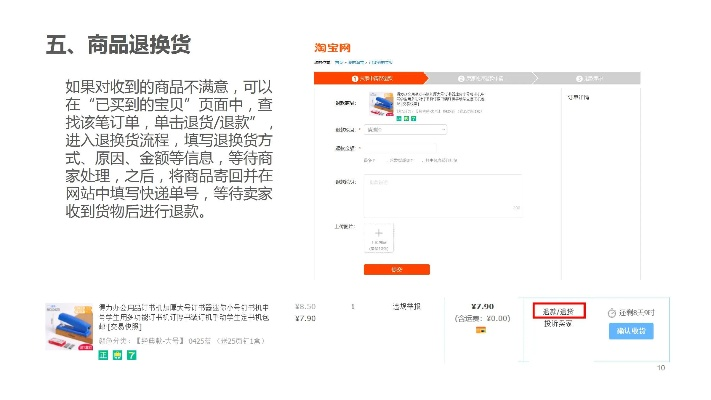Focus the refund description text area
Viewport: 711px width, 400px height.
pos(443,195)
